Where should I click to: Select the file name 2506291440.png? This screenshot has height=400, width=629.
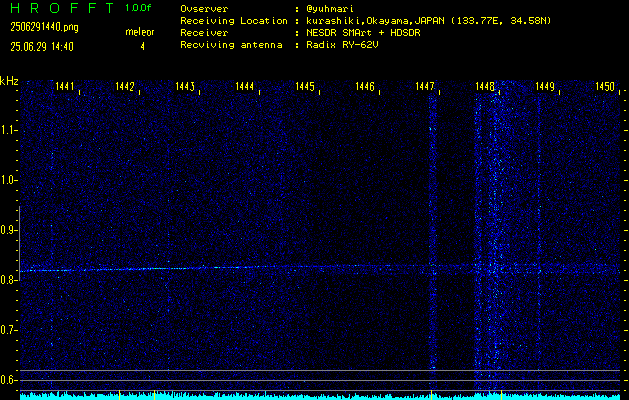pyautogui.click(x=44, y=27)
